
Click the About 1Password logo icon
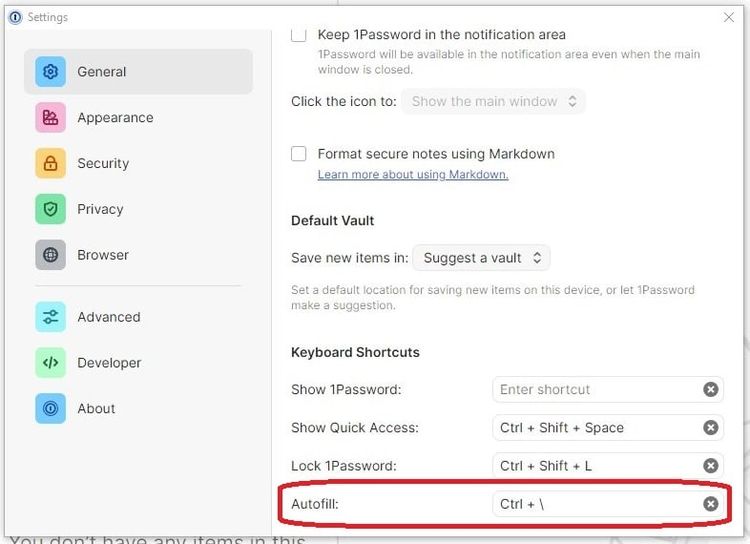[51, 408]
